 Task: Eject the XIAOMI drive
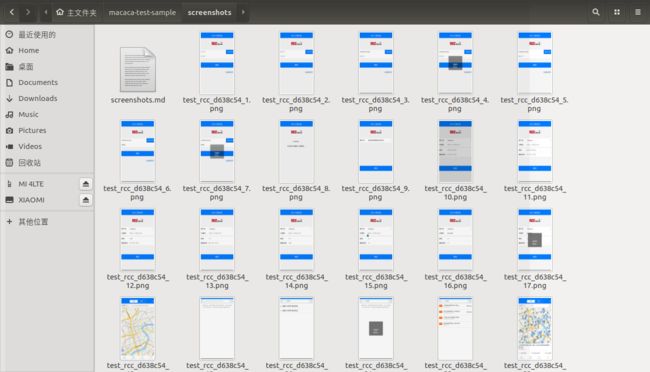[85, 200]
